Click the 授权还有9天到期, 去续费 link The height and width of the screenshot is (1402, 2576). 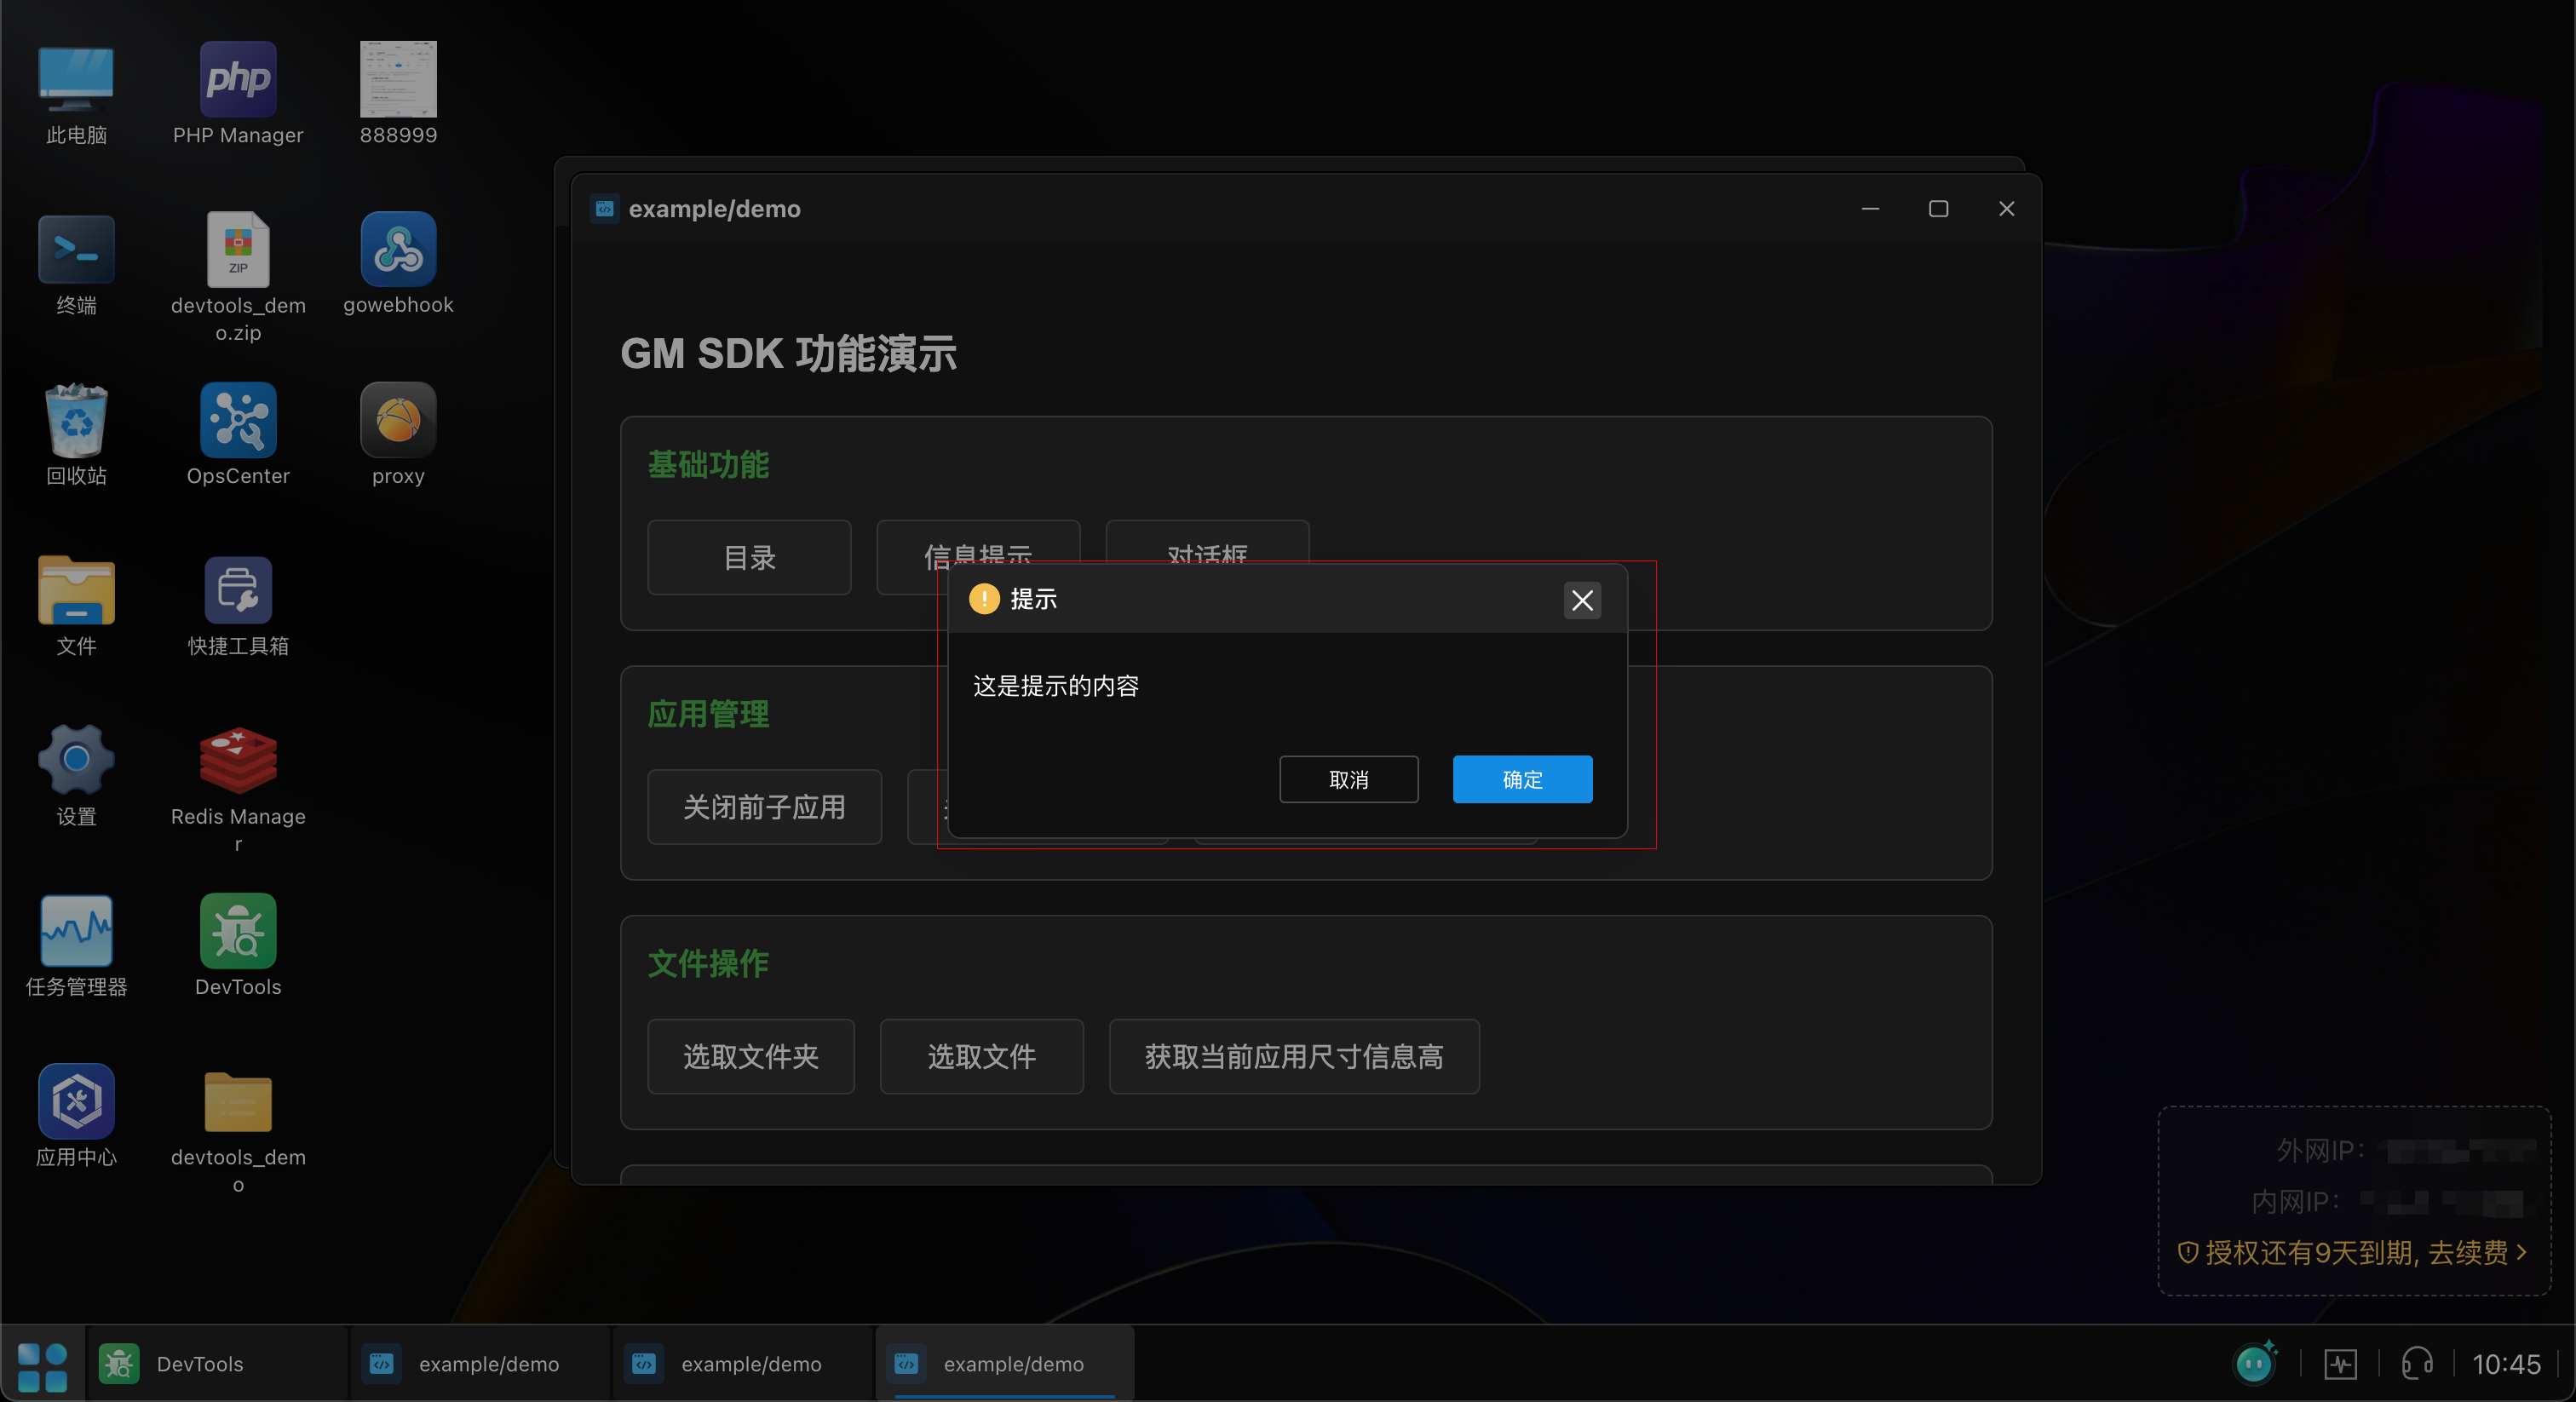pyautogui.click(x=2354, y=1253)
